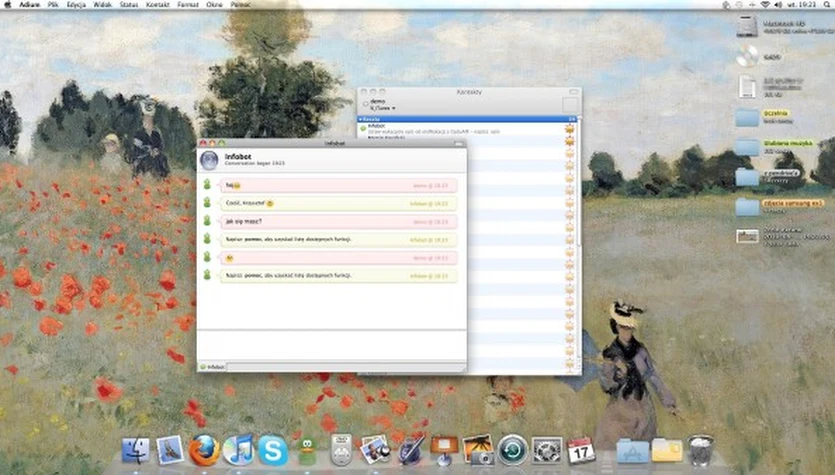
Task: Open the Format menu in menu bar
Action: [x=188, y=5]
